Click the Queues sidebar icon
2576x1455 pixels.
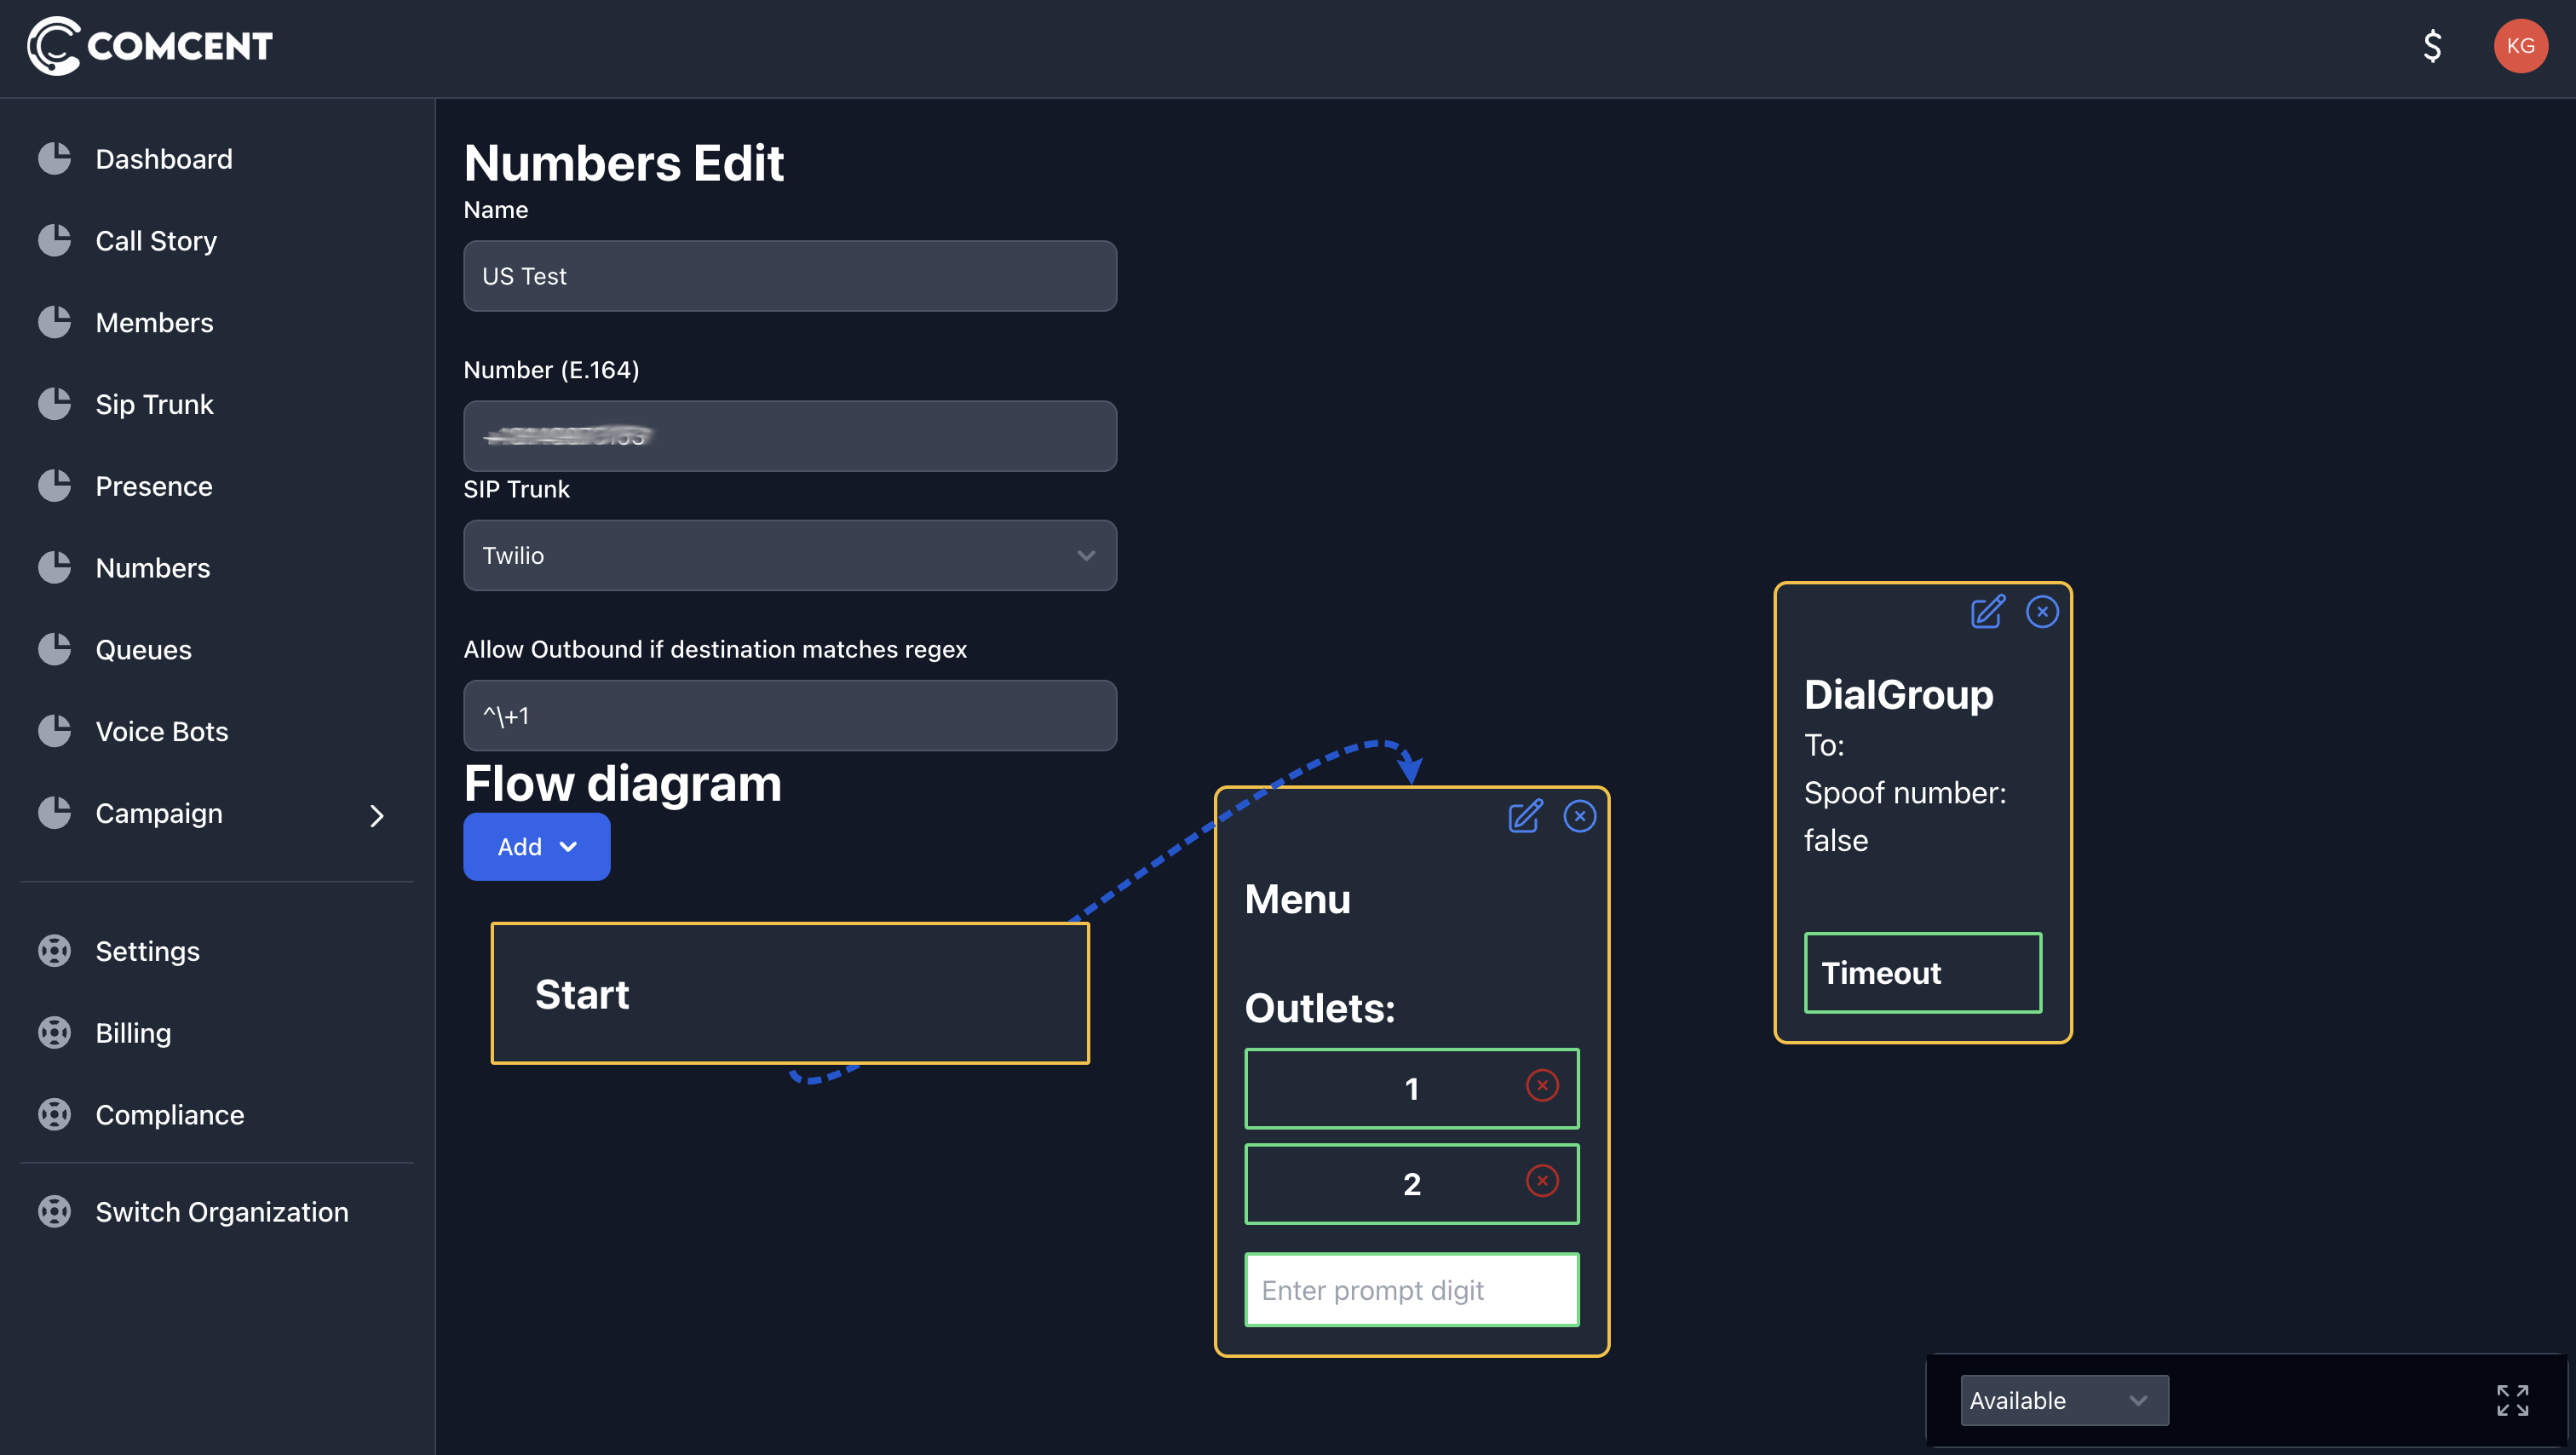(55, 650)
